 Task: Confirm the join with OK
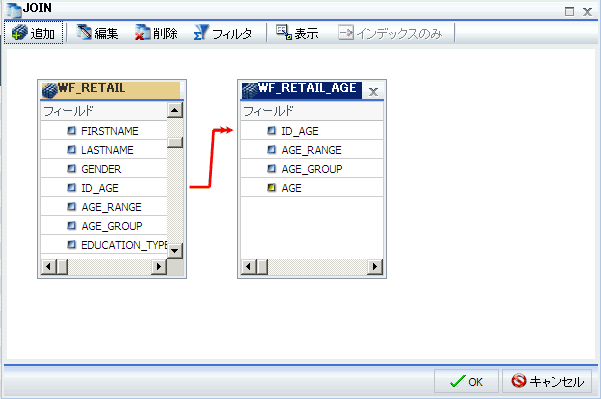point(466,381)
